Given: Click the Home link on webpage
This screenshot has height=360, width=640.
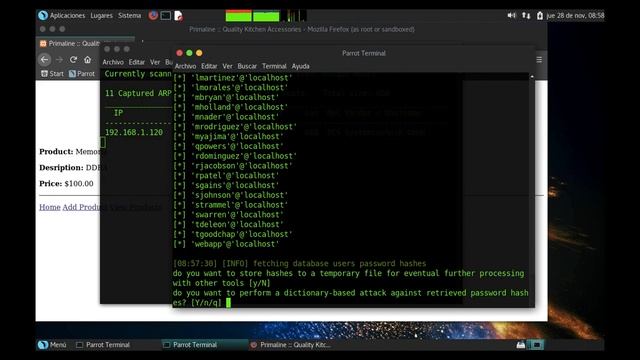Looking at the screenshot, I should pos(50,207).
